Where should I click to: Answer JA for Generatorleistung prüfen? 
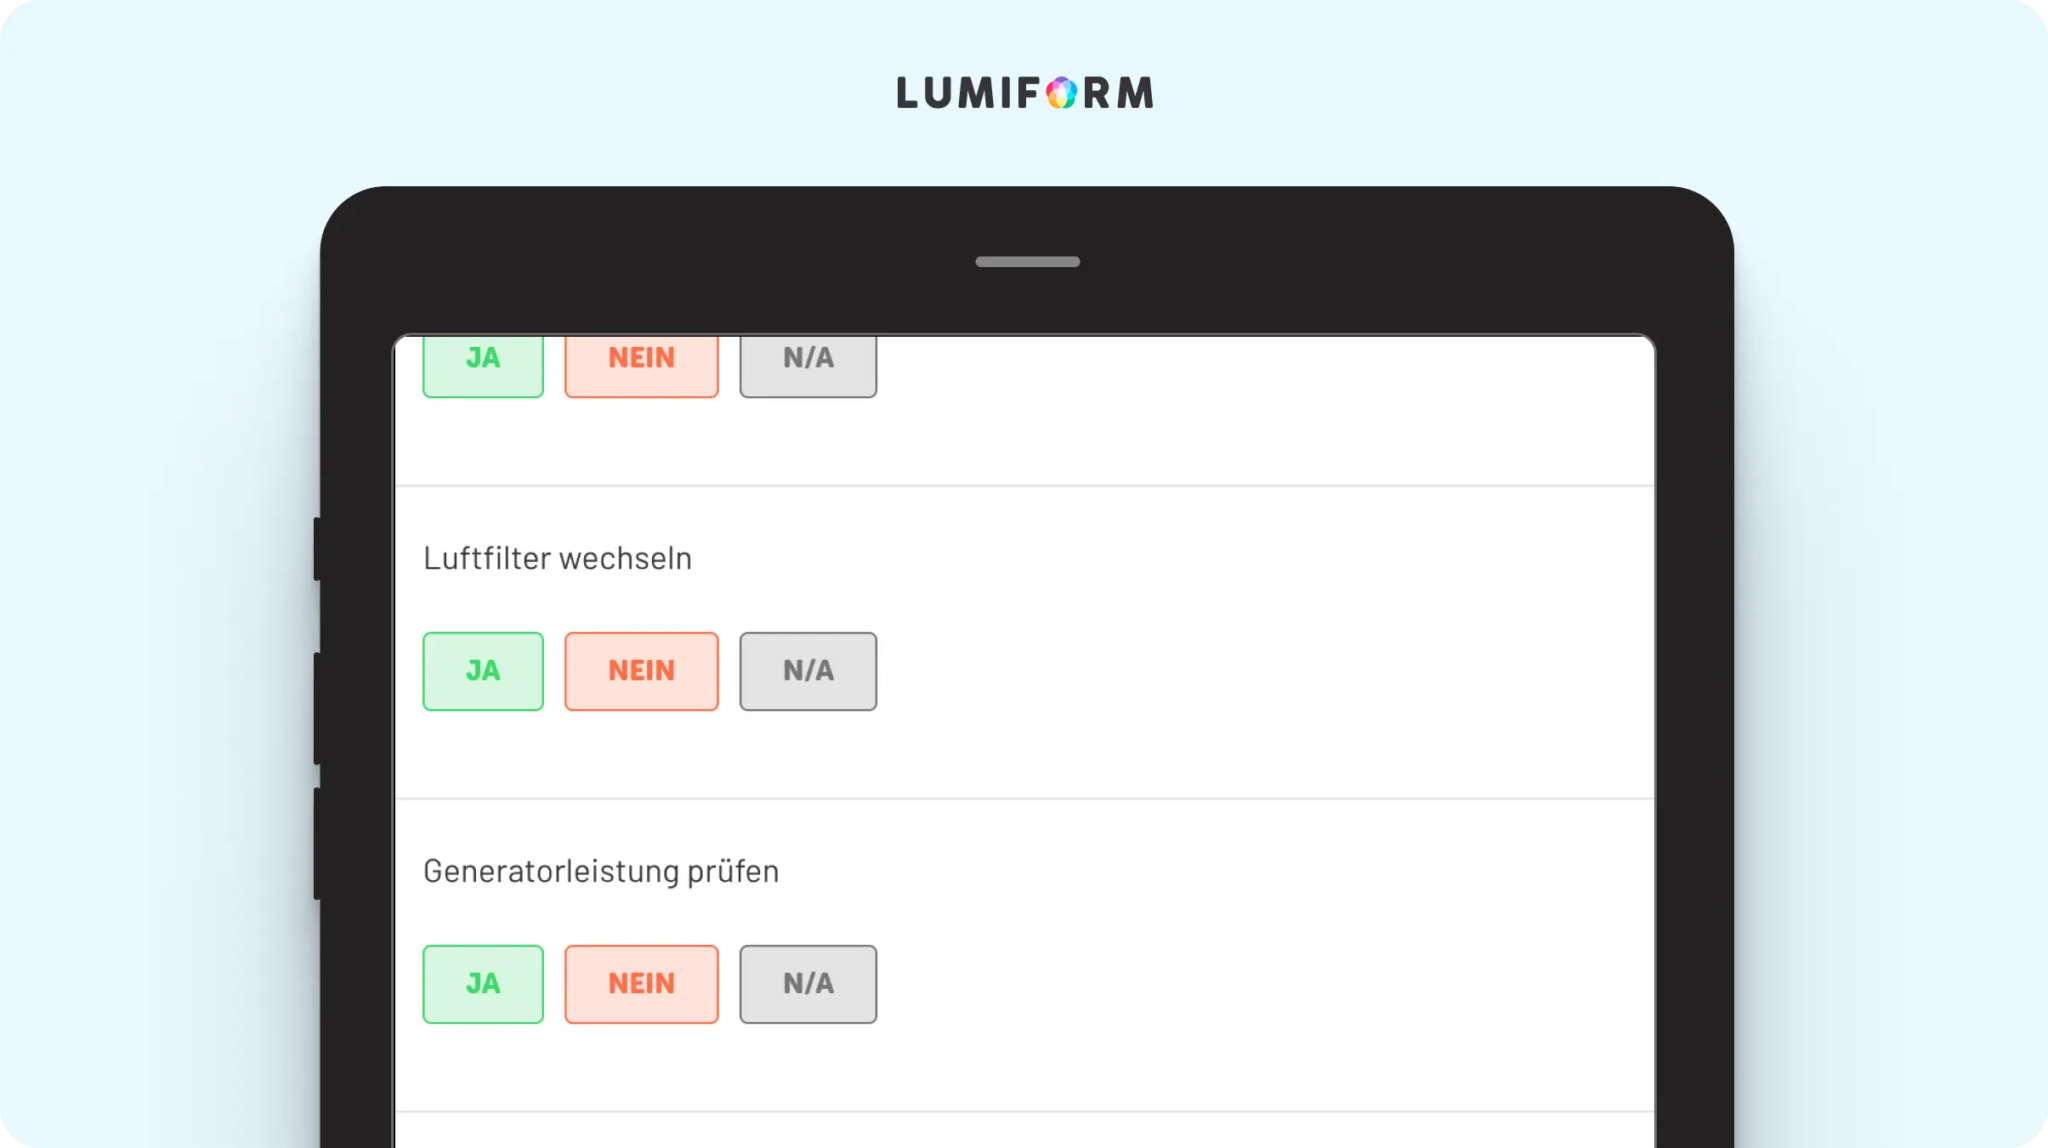[483, 984]
